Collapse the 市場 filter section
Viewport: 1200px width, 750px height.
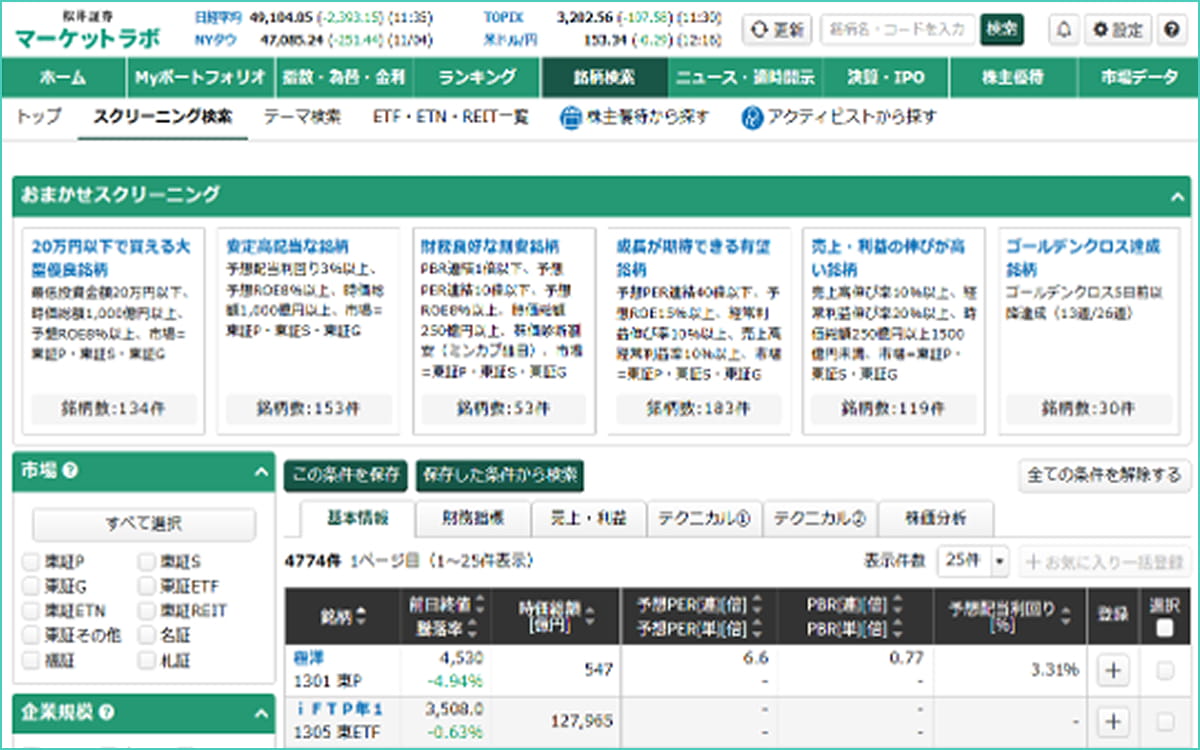tap(260, 471)
